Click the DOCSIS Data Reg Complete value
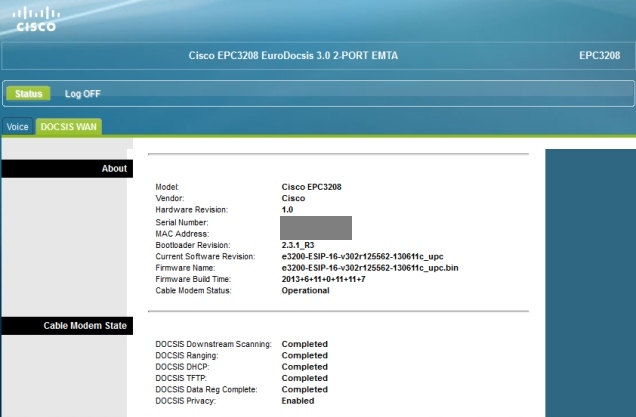The image size is (636, 417). (x=305, y=389)
